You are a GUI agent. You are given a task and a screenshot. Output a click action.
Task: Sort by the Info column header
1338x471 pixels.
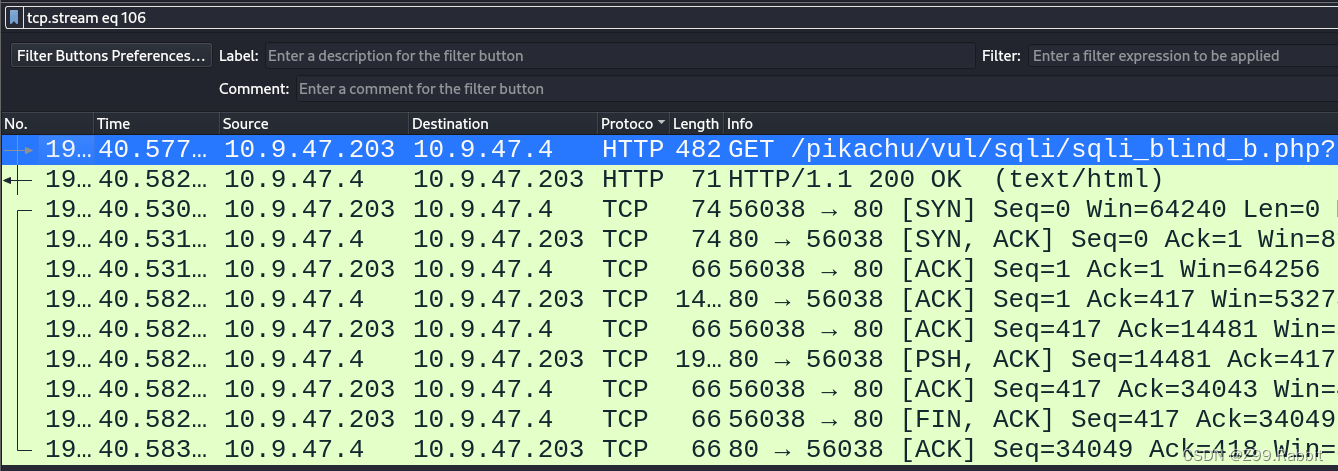(x=1030, y=124)
